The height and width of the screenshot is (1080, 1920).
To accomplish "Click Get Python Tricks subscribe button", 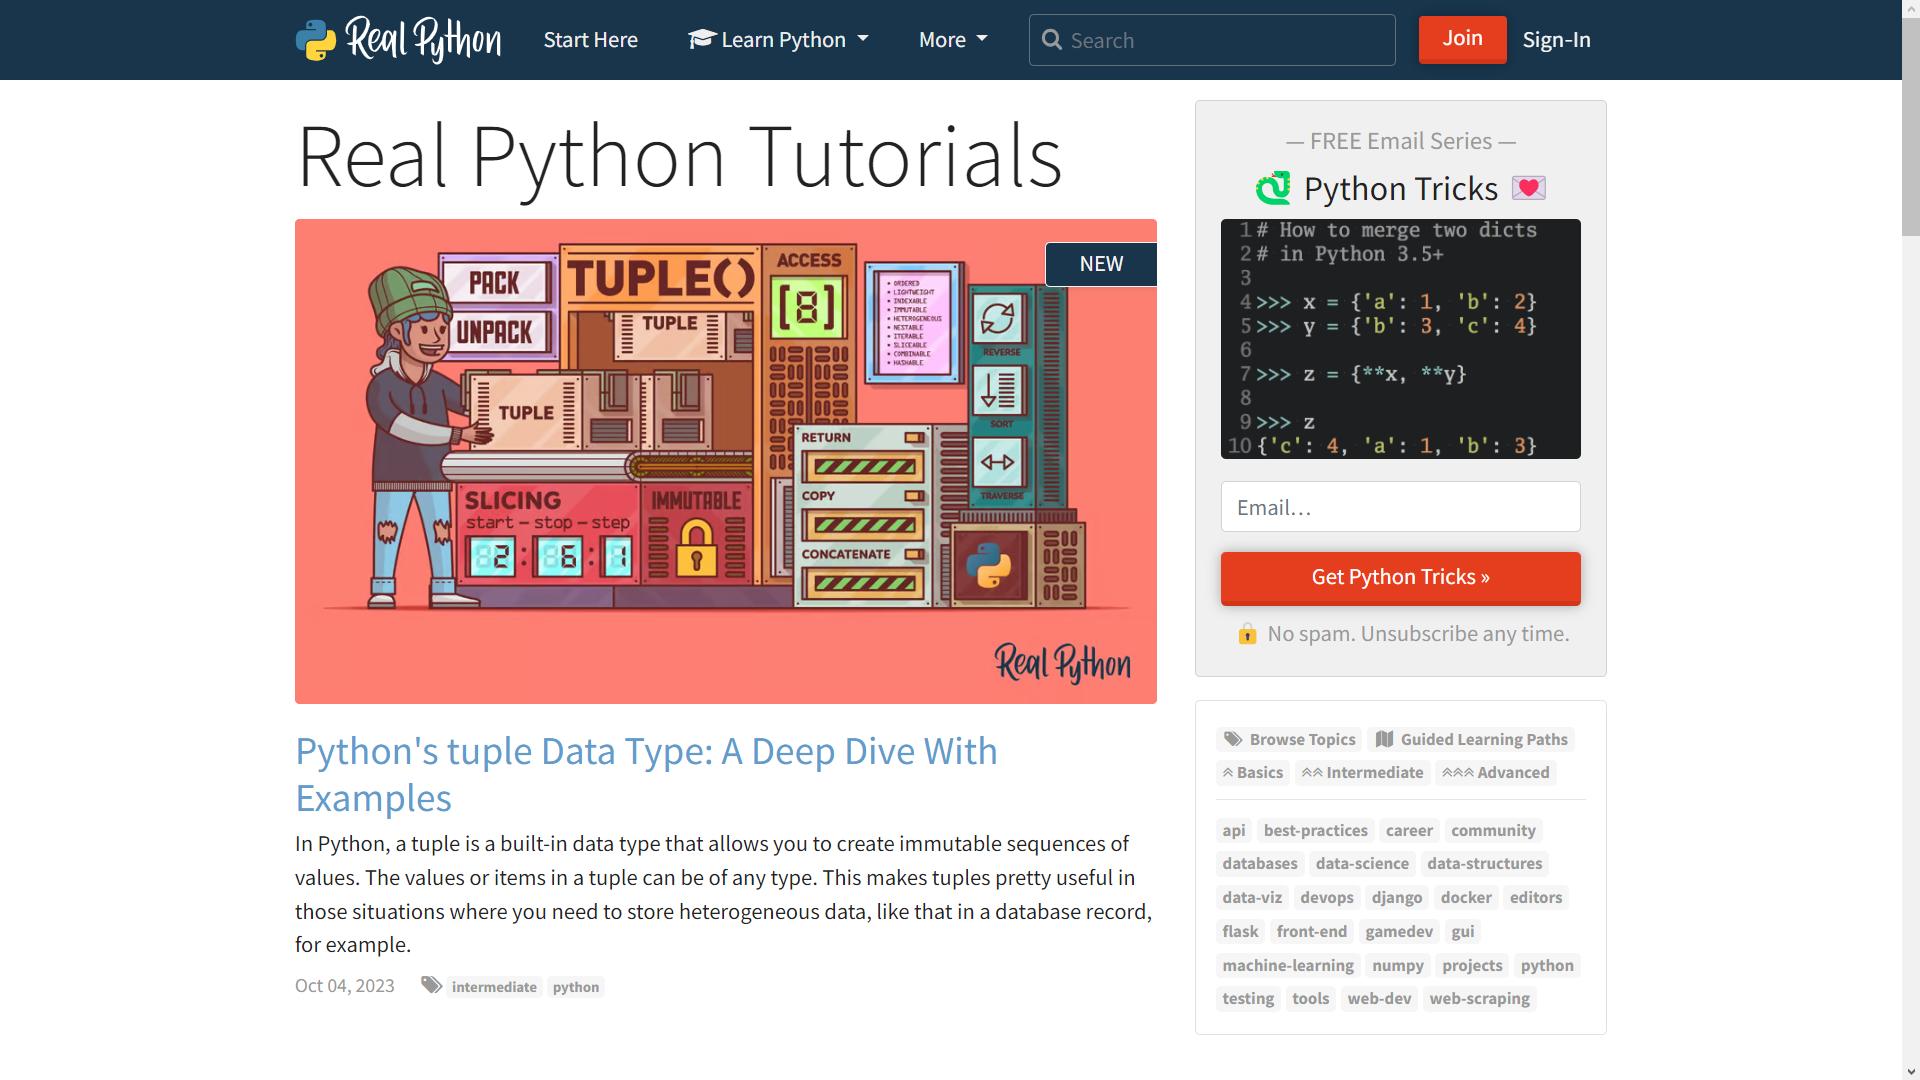I will (1400, 578).
